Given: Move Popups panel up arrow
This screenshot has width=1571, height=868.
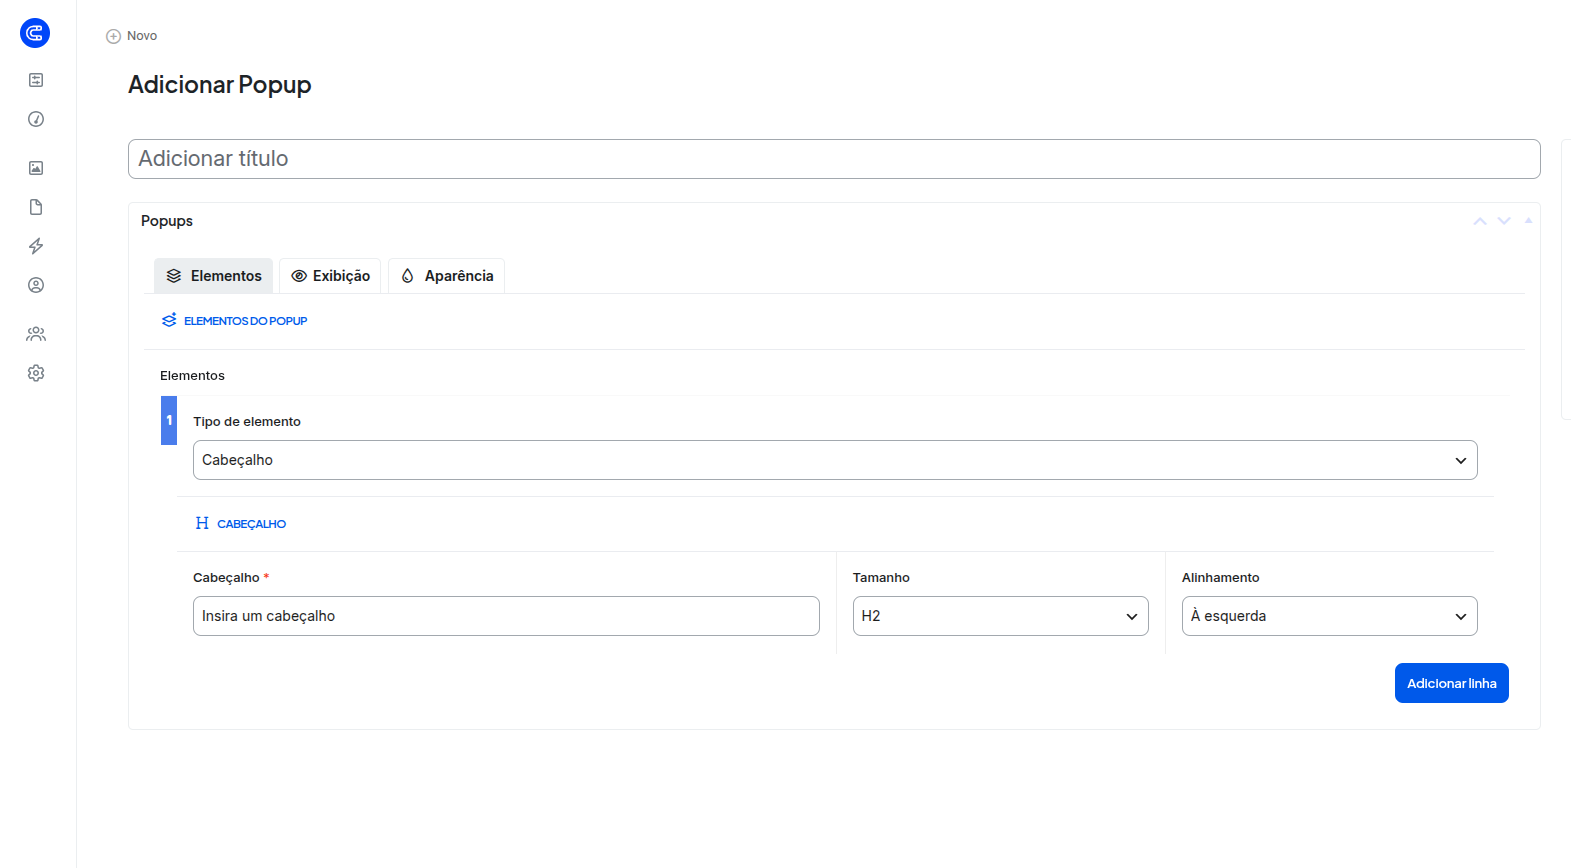Looking at the screenshot, I should pos(1480,221).
